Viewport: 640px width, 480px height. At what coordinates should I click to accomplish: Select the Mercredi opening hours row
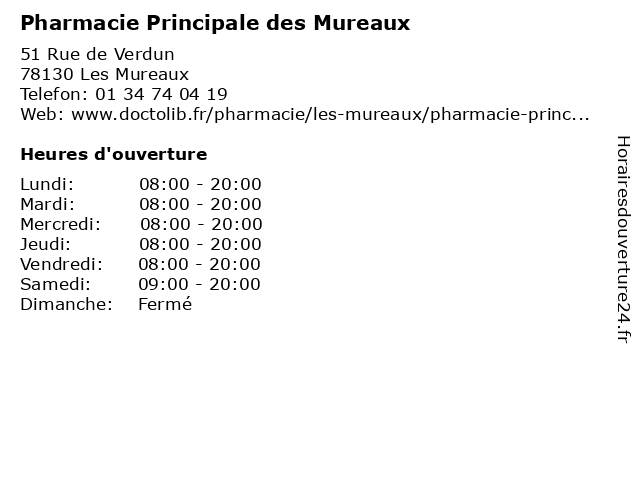(x=141, y=224)
